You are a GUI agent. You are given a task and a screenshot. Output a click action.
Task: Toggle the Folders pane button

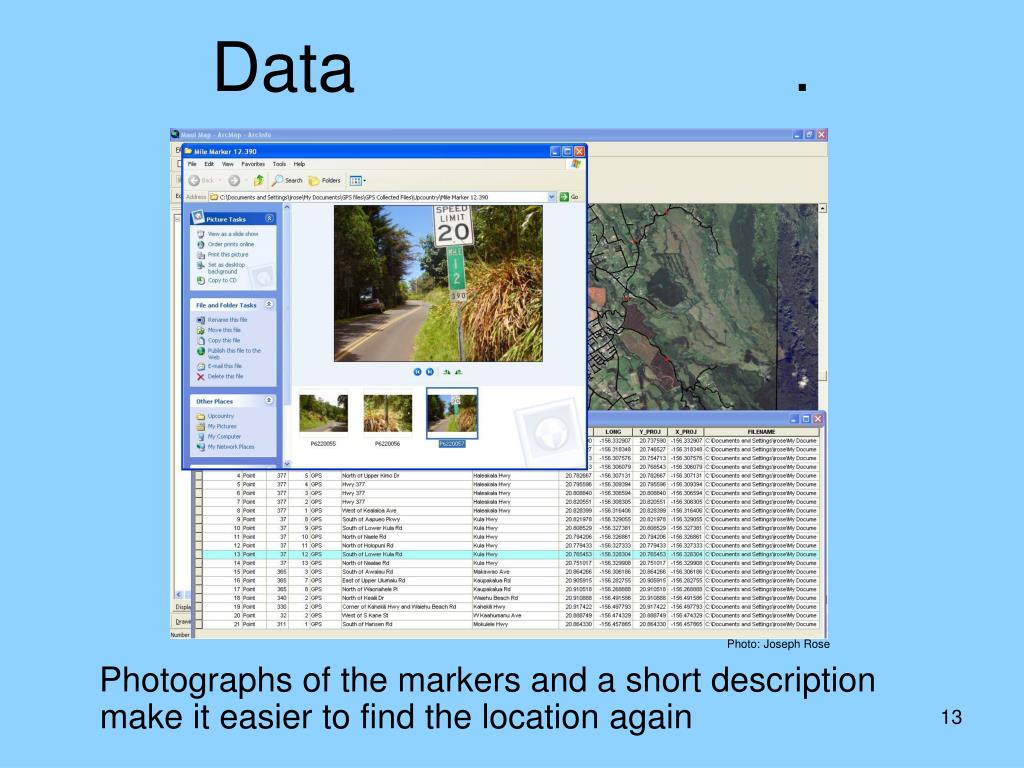point(325,180)
